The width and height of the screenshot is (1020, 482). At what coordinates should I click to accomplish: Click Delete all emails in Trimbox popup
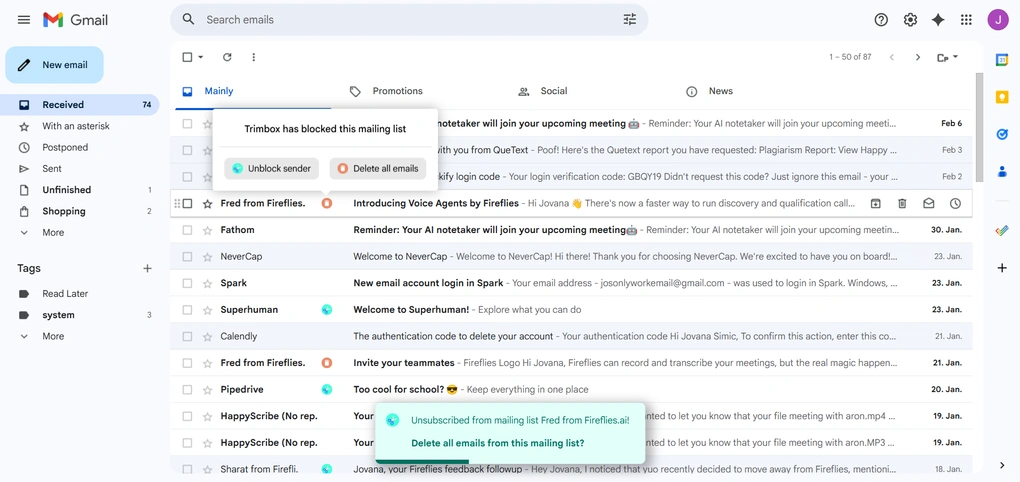378,168
